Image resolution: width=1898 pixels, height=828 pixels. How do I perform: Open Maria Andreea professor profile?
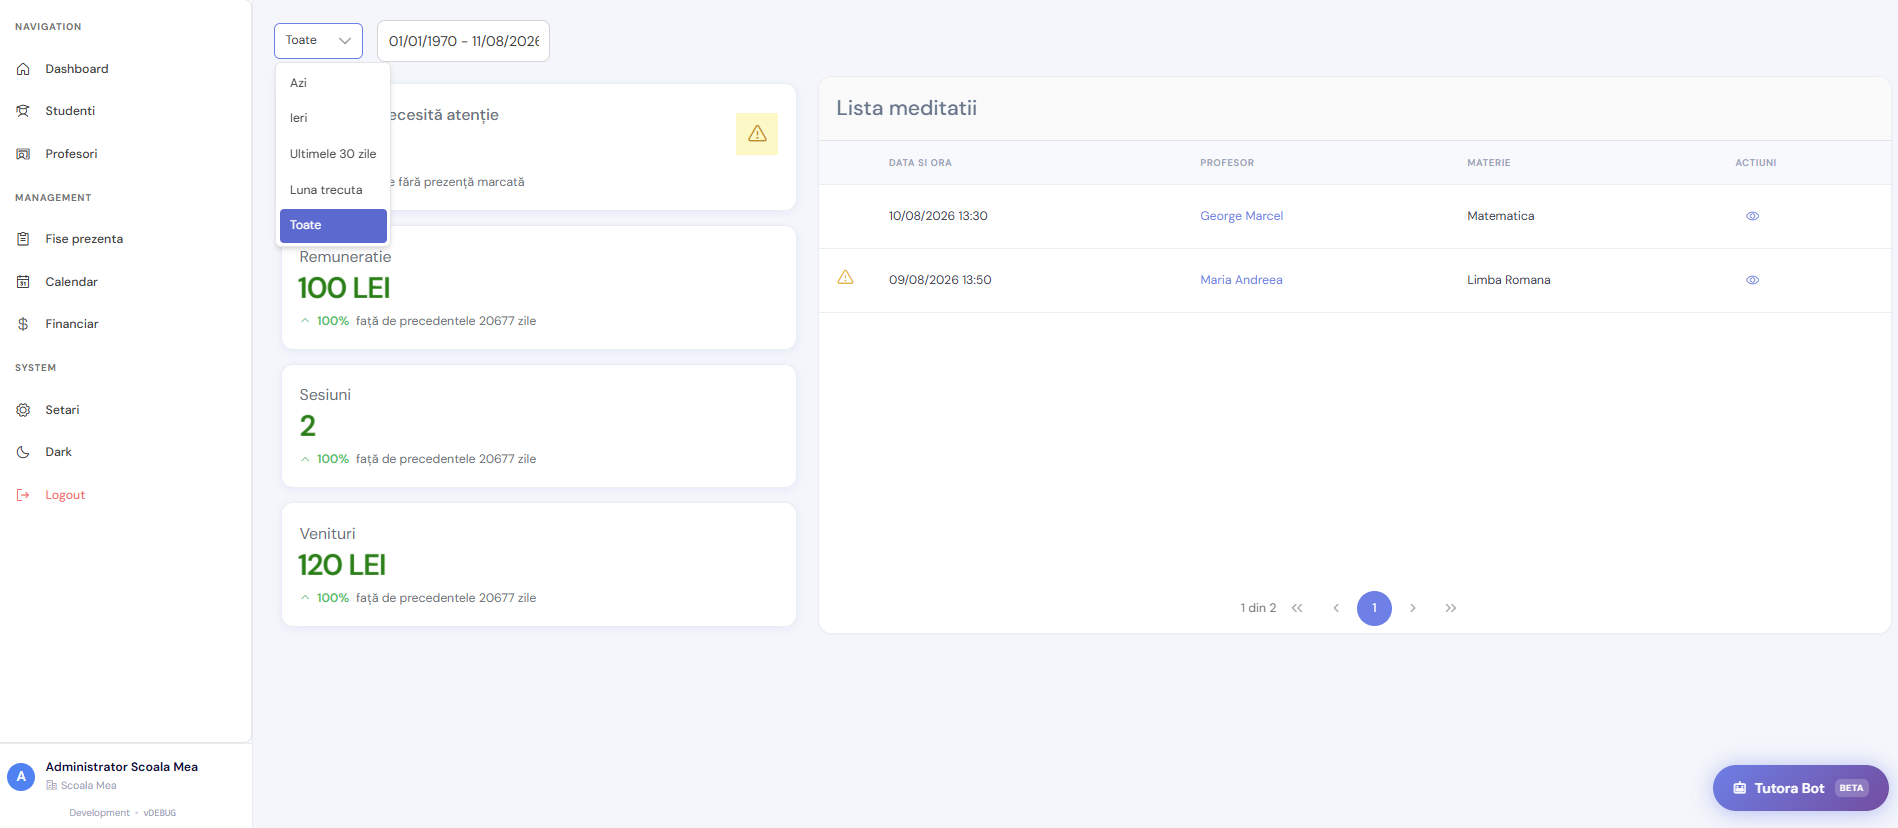coord(1241,280)
